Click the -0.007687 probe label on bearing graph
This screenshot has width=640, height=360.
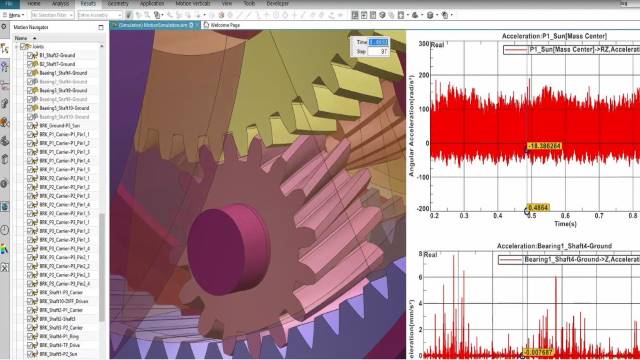click(538, 352)
